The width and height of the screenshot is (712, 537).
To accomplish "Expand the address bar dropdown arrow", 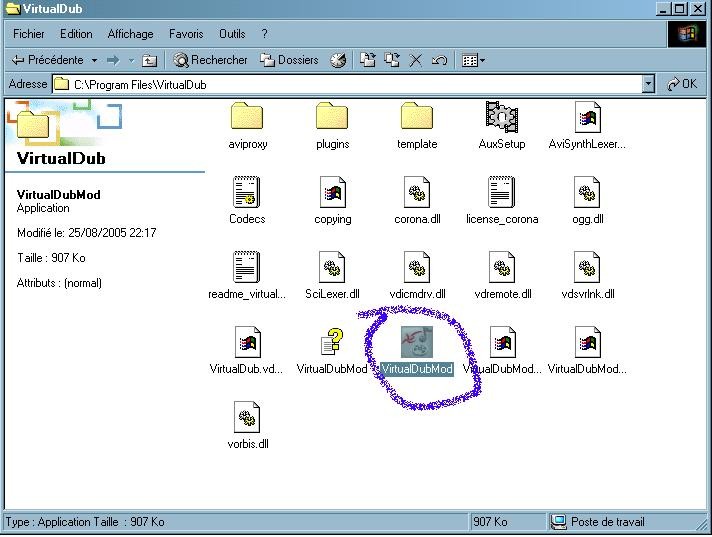I will (x=648, y=84).
